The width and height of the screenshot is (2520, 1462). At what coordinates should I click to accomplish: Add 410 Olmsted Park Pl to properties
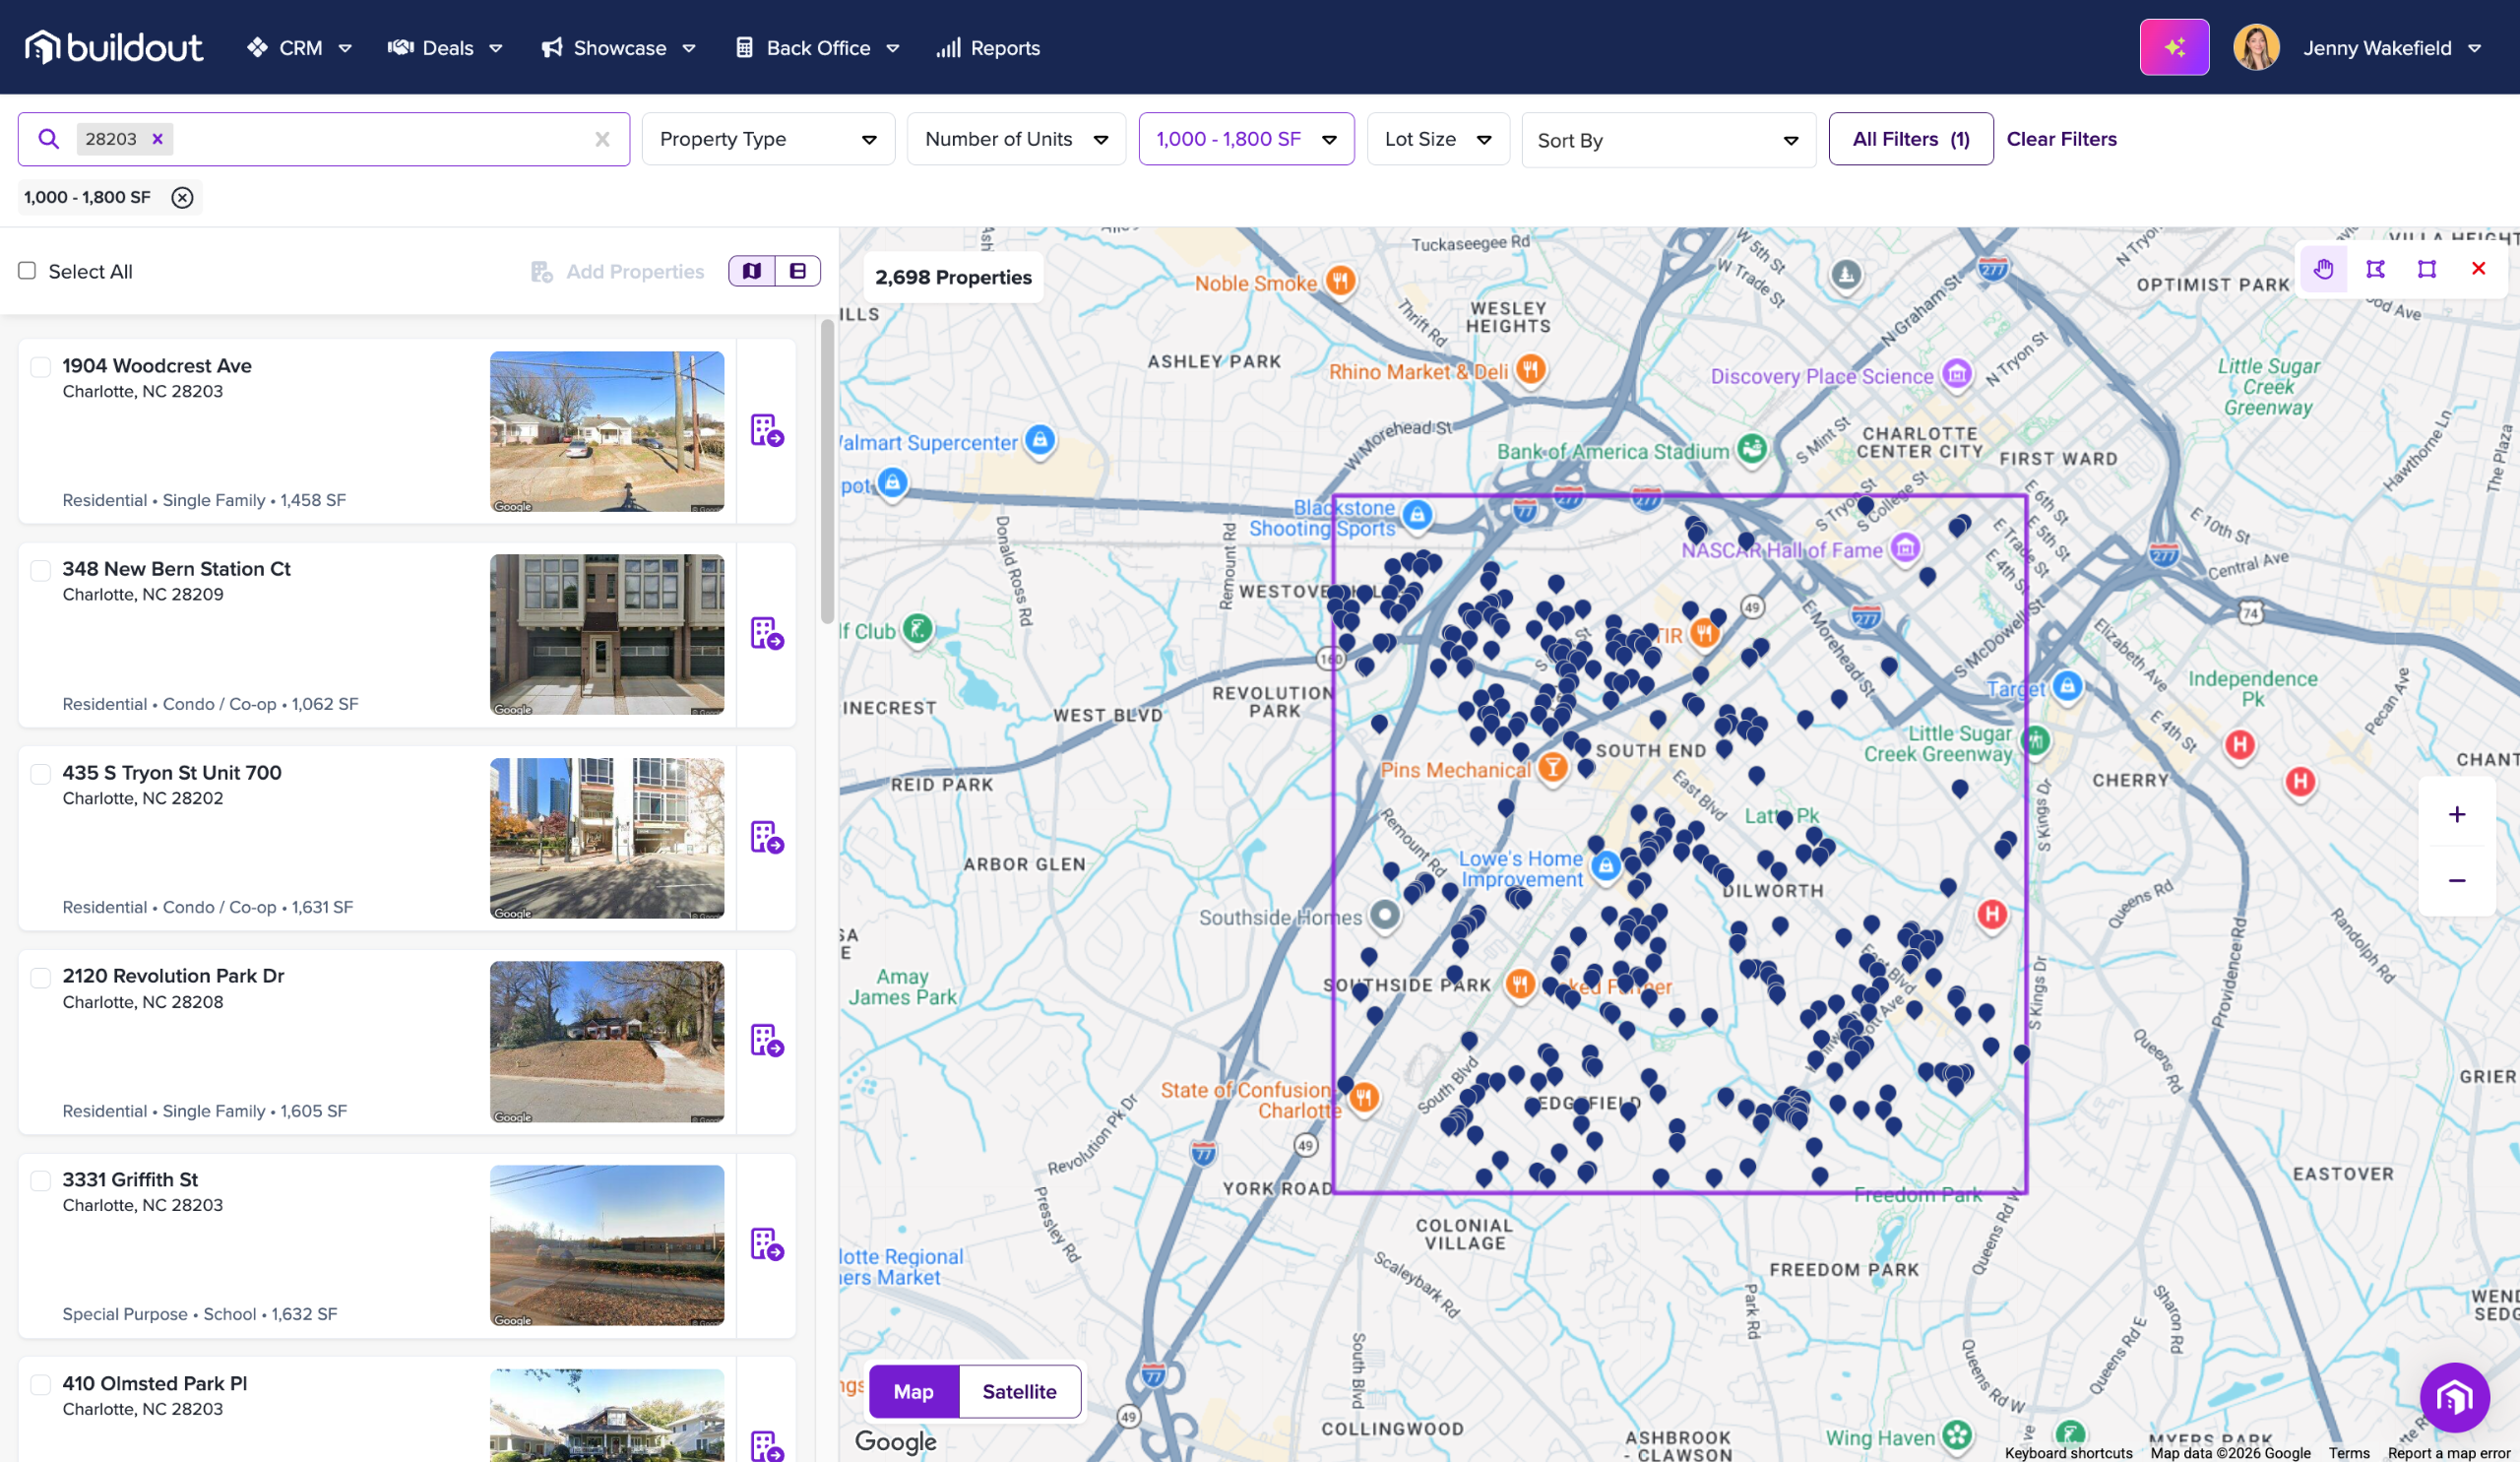(x=767, y=1446)
